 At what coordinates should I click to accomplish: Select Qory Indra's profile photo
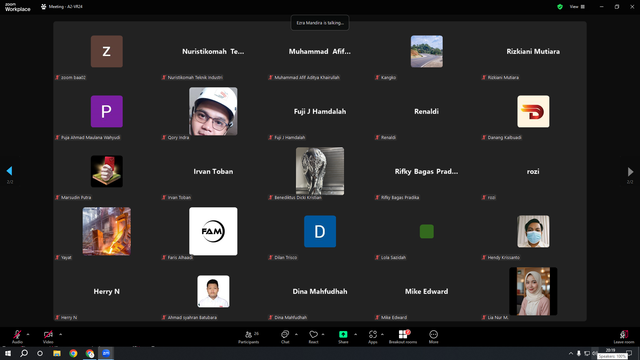click(213, 111)
